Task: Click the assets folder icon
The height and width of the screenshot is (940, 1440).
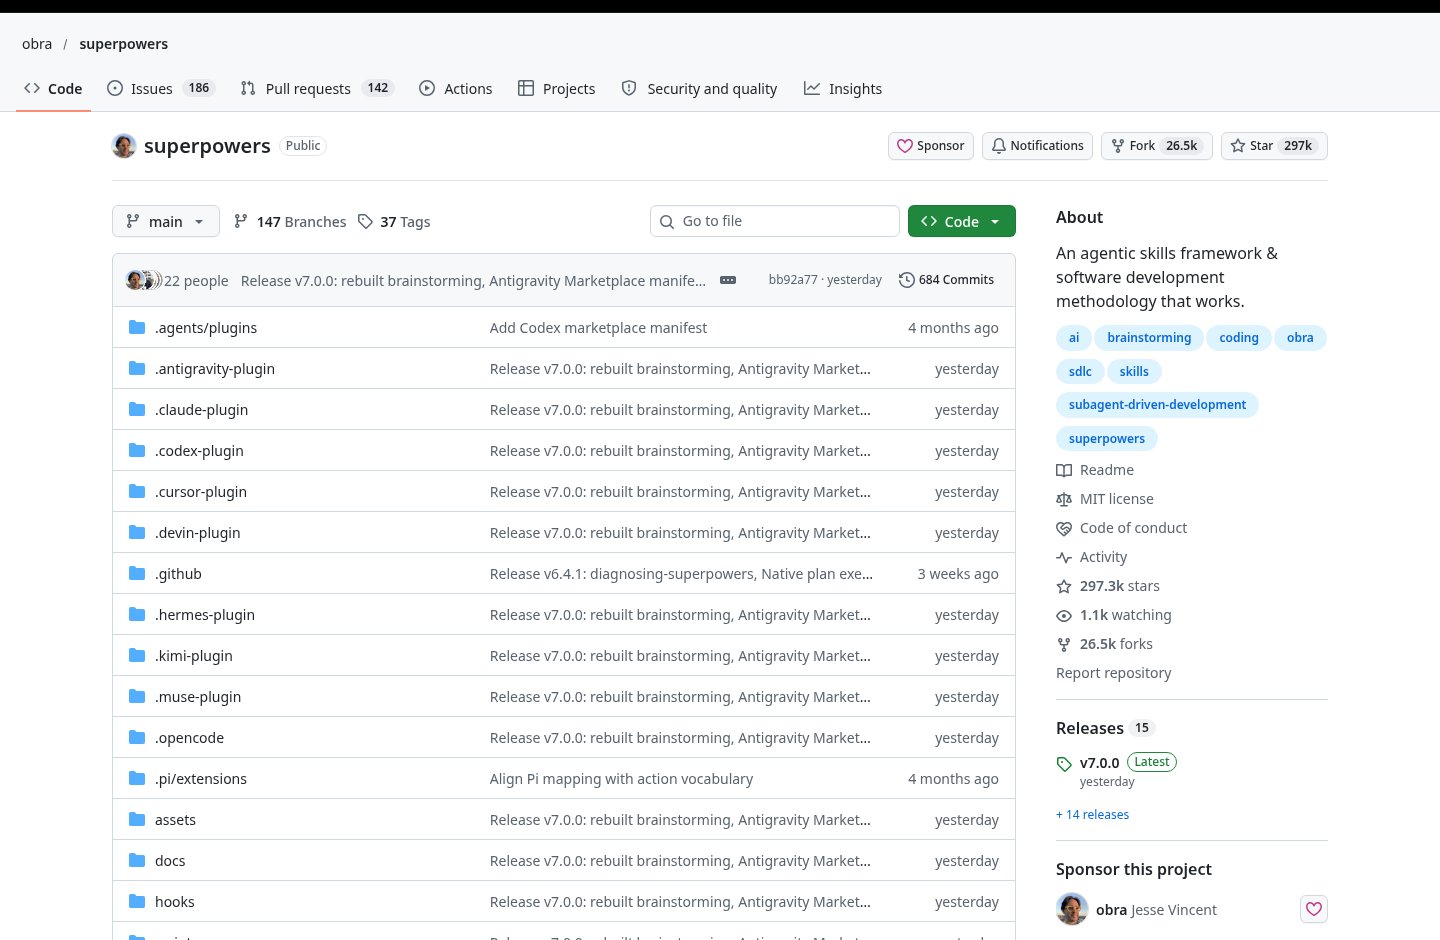Action: click(x=137, y=819)
